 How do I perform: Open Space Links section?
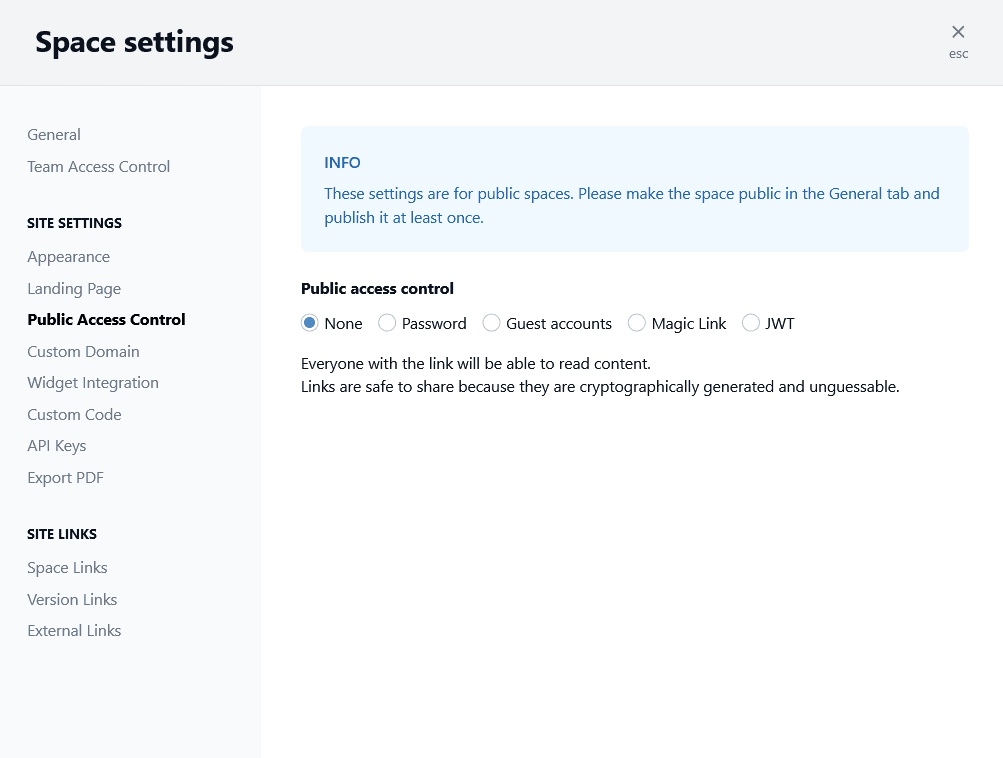click(x=67, y=568)
